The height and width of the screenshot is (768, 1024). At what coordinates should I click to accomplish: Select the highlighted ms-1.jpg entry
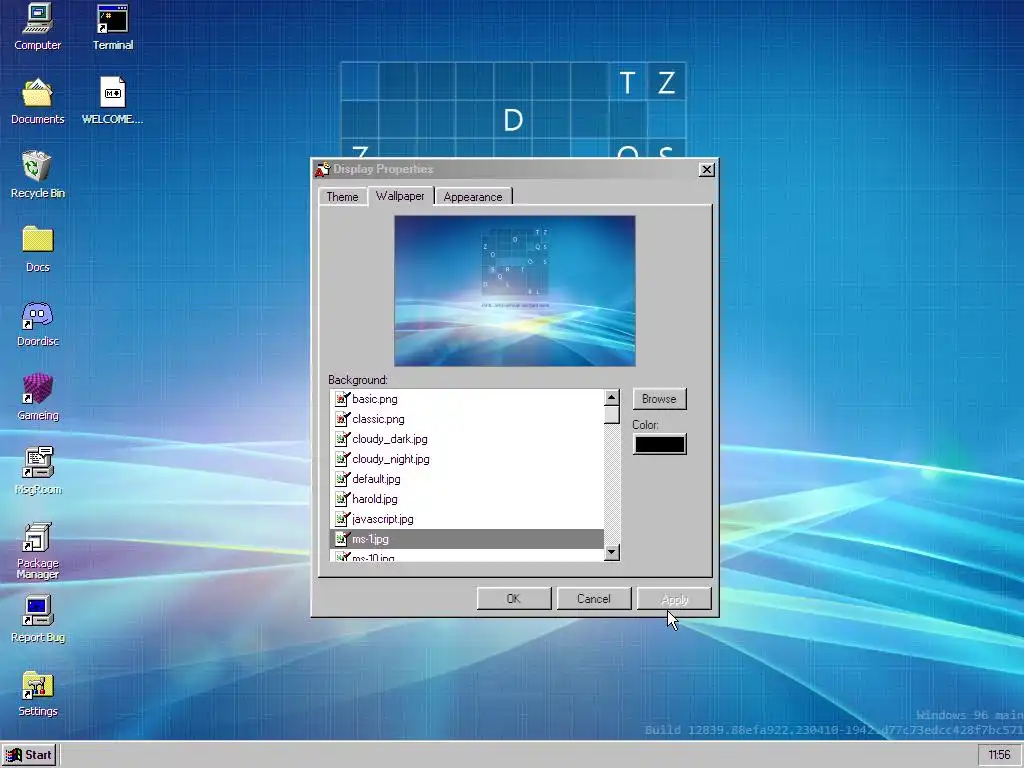(467, 539)
